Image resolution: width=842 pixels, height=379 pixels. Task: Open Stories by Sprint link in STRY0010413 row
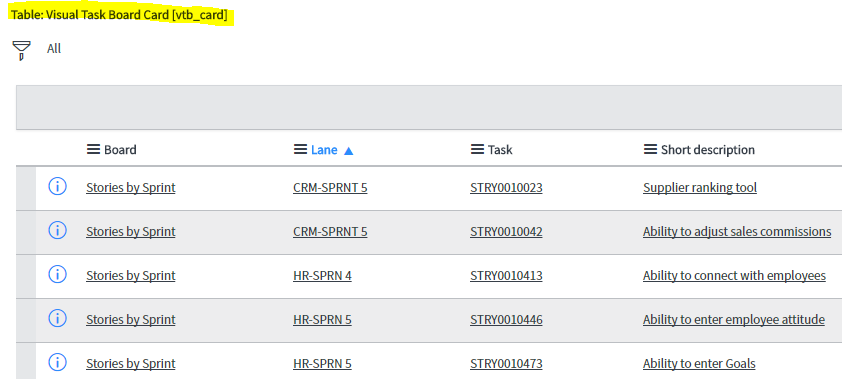pyautogui.click(x=130, y=276)
